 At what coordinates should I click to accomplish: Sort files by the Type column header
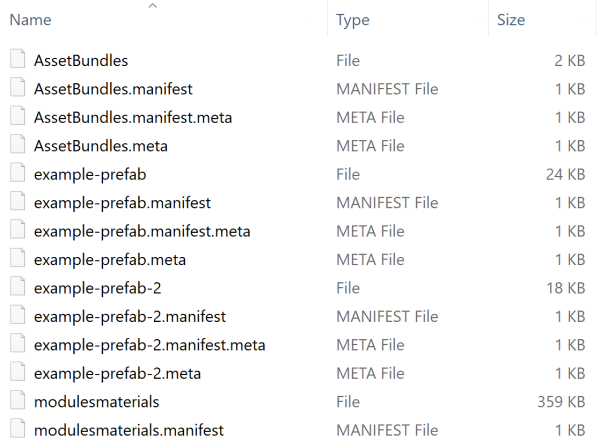[x=353, y=20]
